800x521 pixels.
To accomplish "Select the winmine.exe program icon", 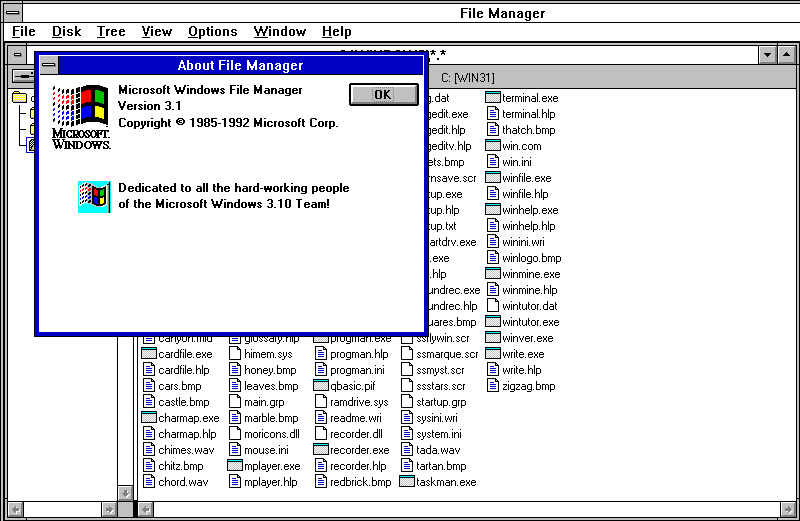I will [x=492, y=274].
